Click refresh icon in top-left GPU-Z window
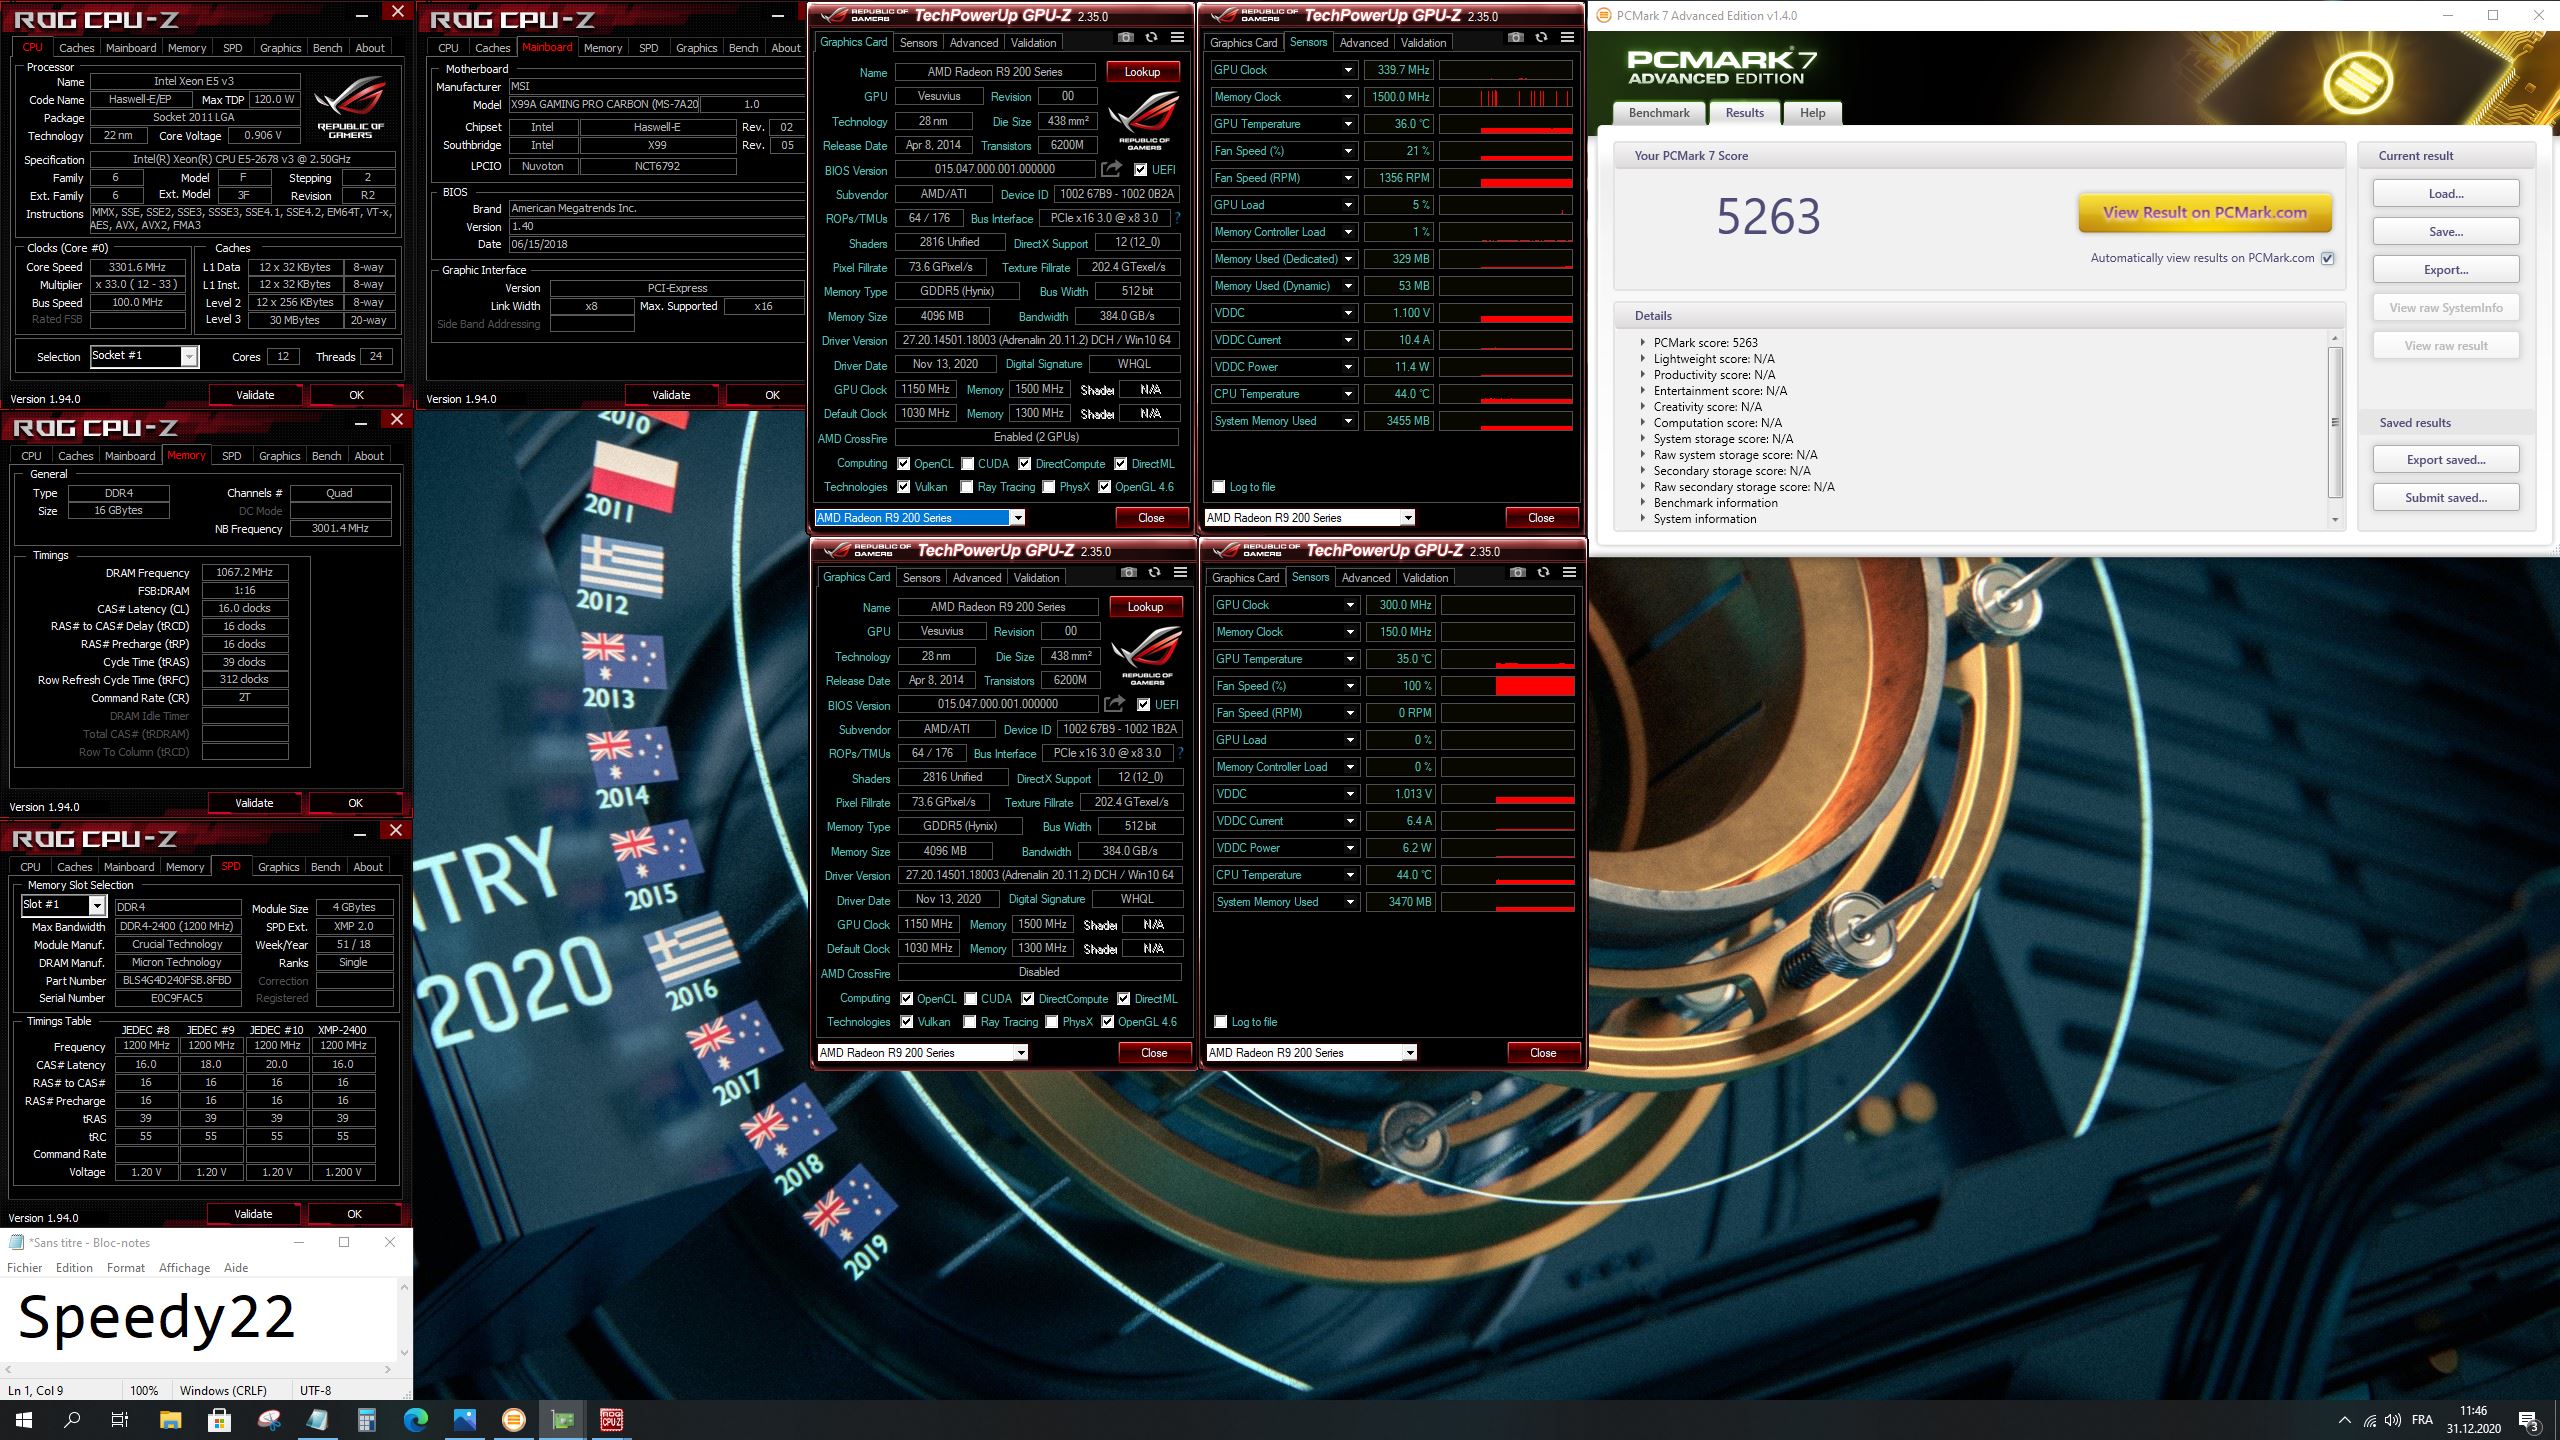This screenshot has width=2560, height=1440. click(x=1152, y=38)
